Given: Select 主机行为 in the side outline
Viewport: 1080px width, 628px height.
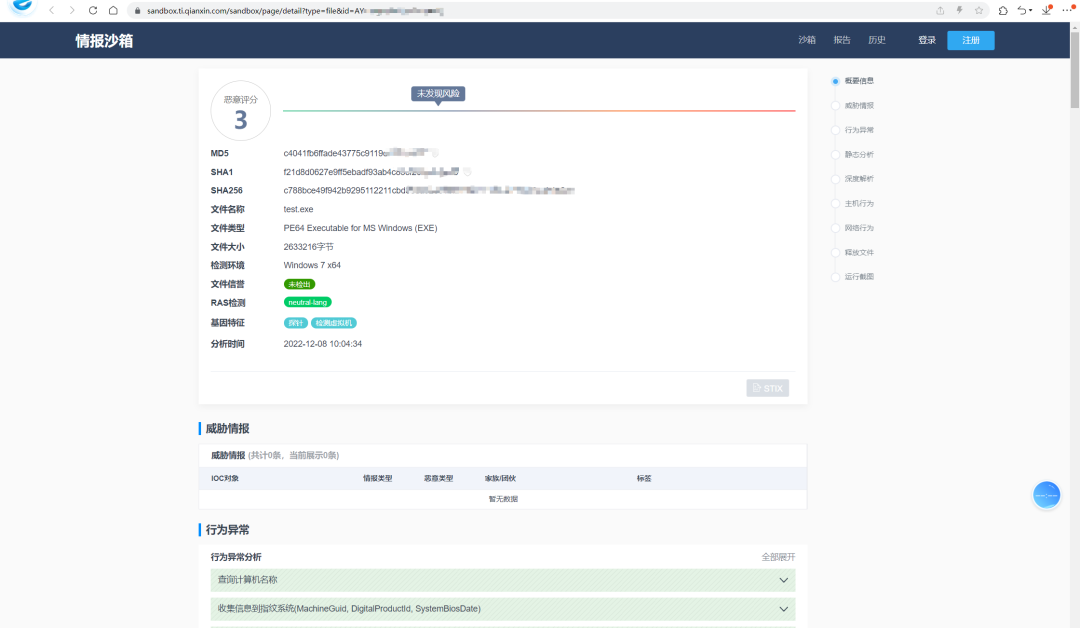Looking at the screenshot, I should coord(859,203).
